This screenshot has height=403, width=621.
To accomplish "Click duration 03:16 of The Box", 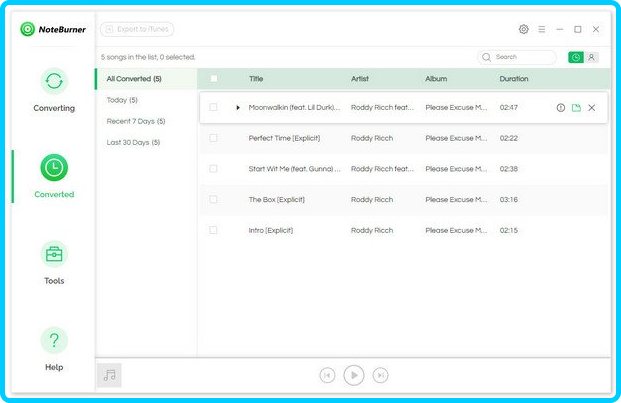I will (509, 200).
